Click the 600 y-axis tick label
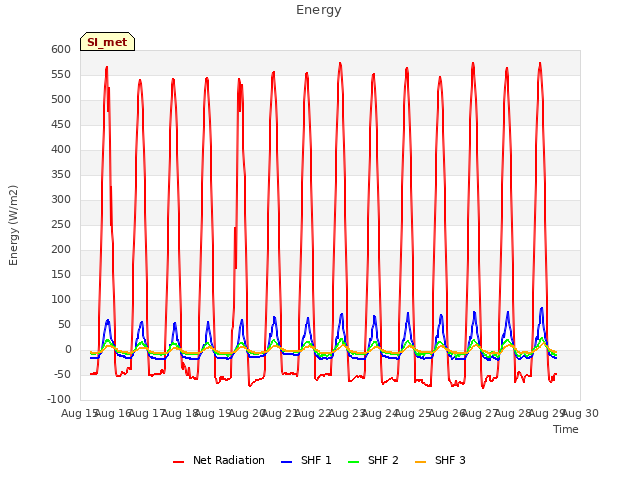This screenshot has height=480, width=640. tap(61, 49)
